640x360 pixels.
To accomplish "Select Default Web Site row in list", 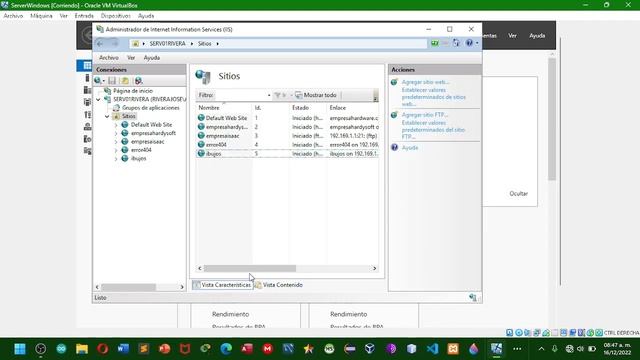I will (x=287, y=118).
